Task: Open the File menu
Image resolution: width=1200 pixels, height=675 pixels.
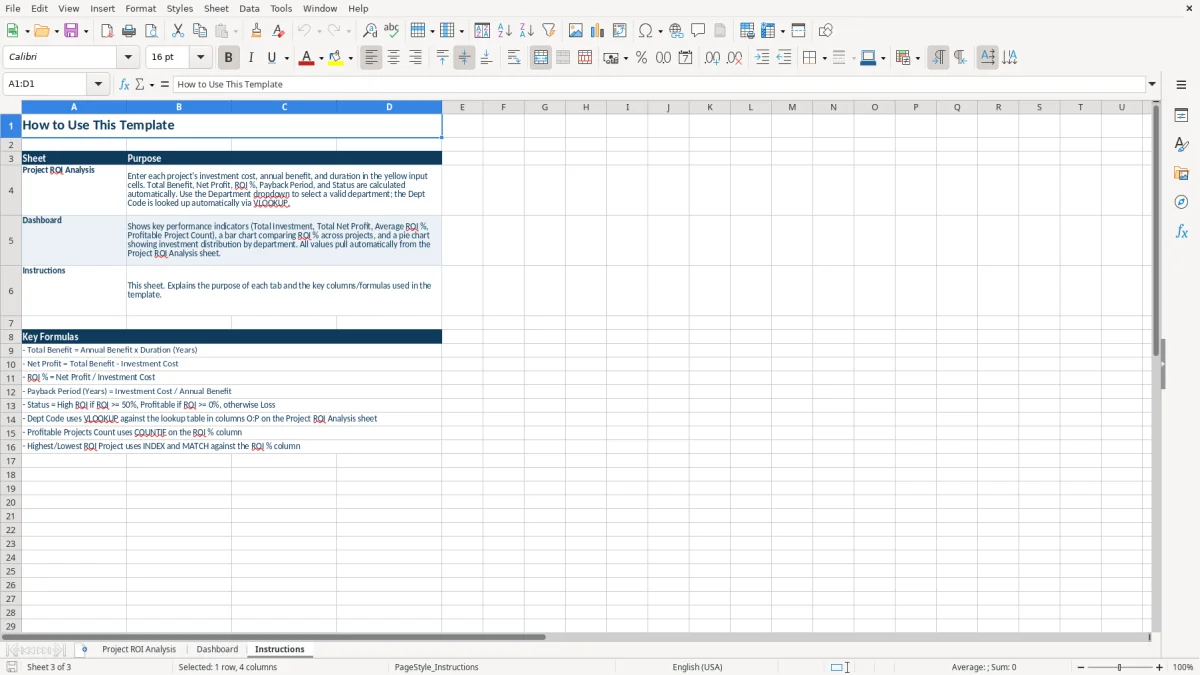Action: 12,8
